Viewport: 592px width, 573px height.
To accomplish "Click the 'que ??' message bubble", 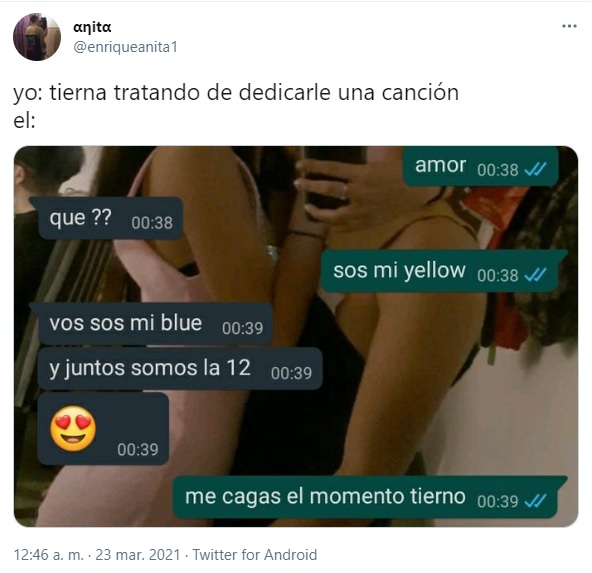I will pyautogui.click(x=107, y=218).
